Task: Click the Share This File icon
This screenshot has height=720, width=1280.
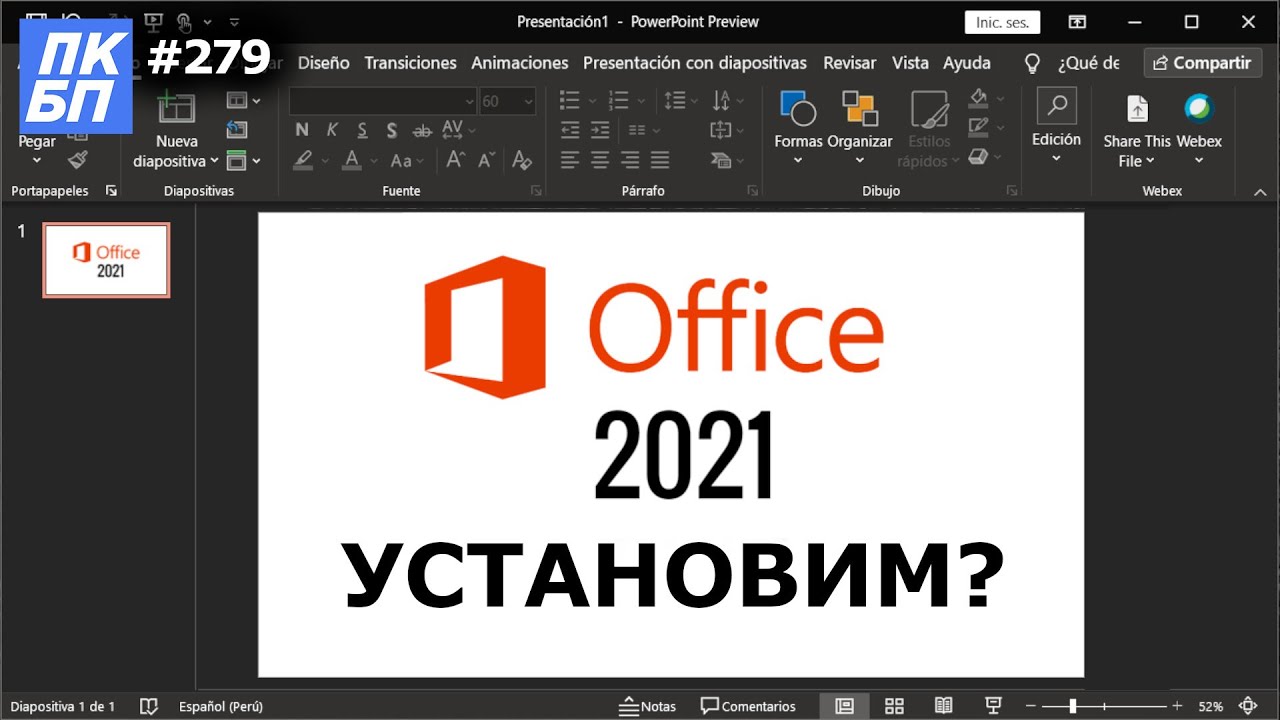Action: pos(1137,108)
